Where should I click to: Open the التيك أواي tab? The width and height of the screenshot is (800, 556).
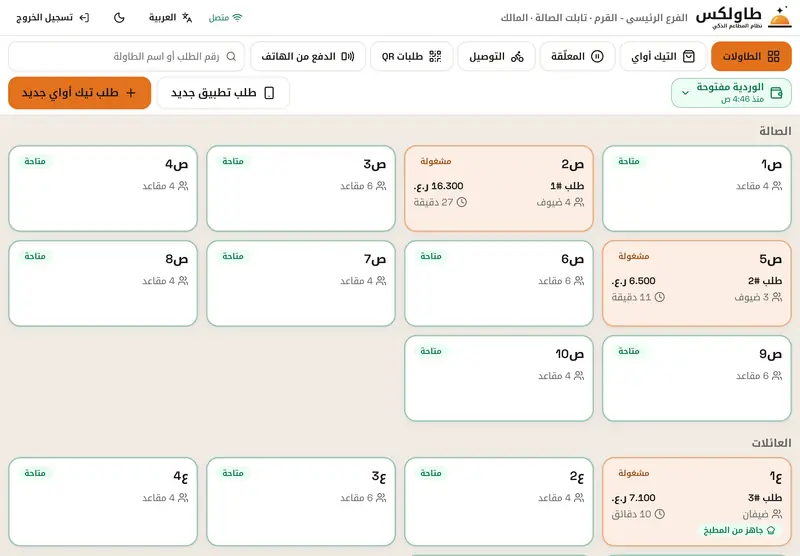pos(663,56)
